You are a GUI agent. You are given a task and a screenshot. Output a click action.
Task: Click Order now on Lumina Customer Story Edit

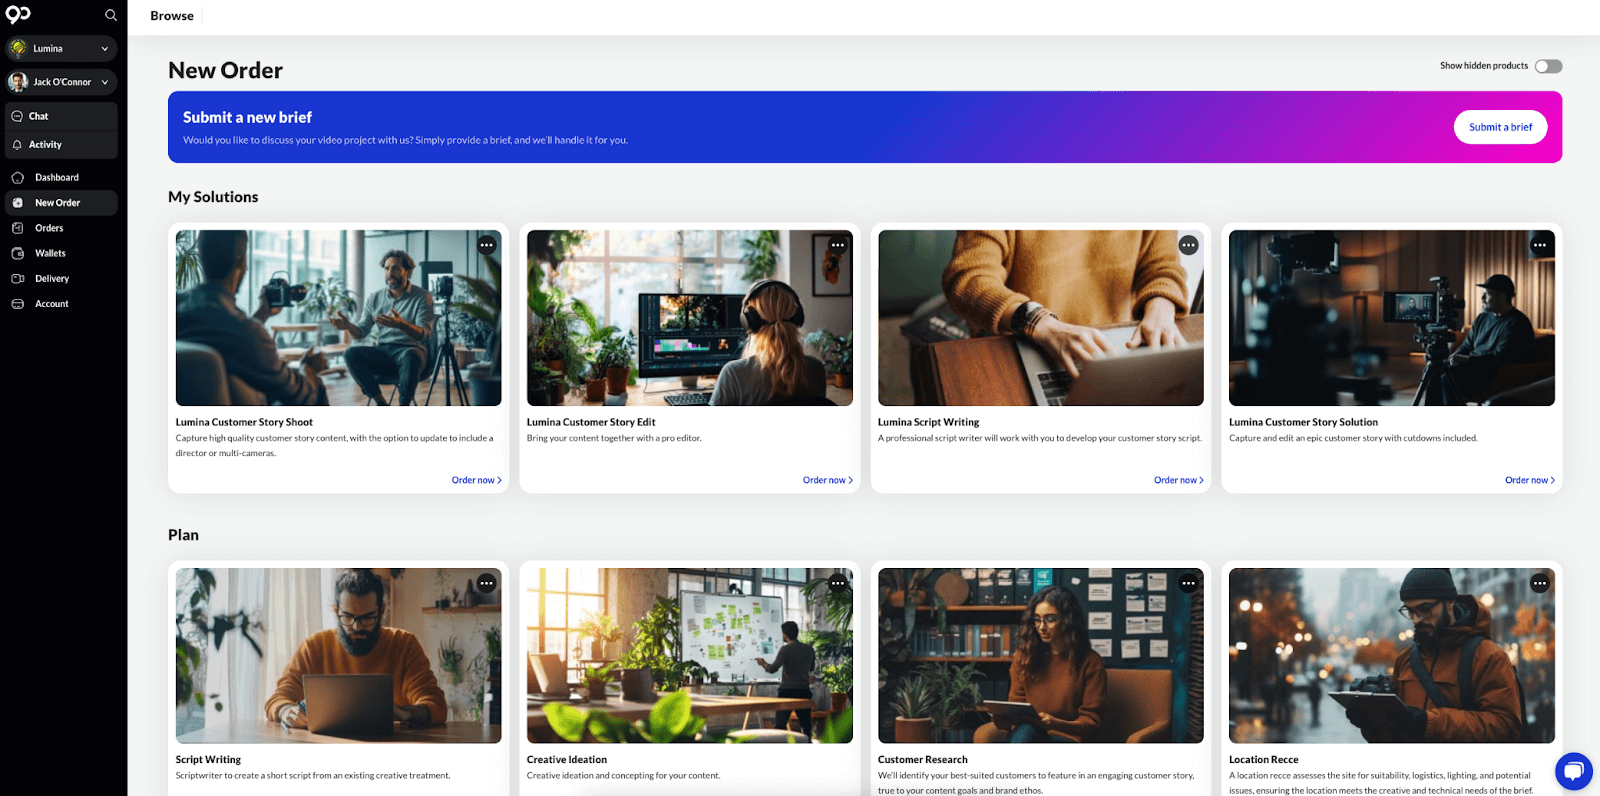(x=827, y=480)
